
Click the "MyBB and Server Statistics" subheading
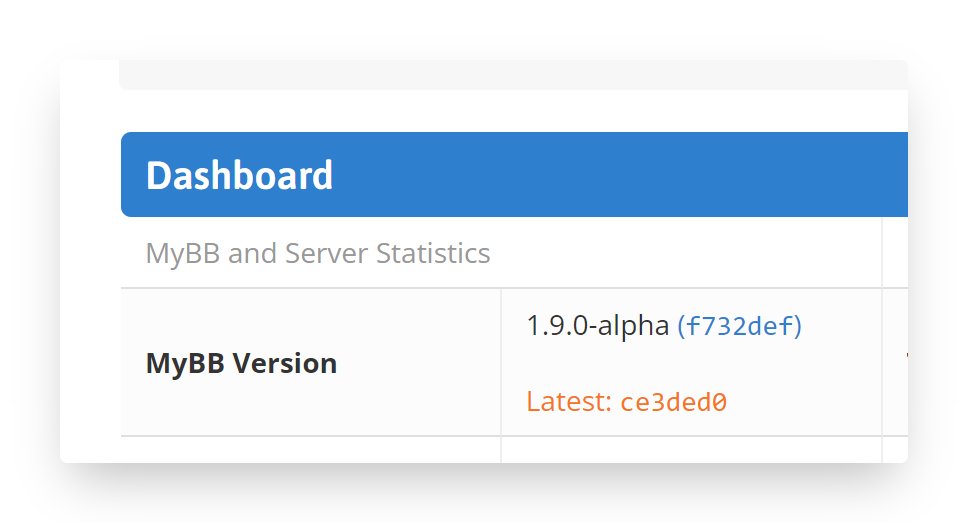(x=318, y=253)
